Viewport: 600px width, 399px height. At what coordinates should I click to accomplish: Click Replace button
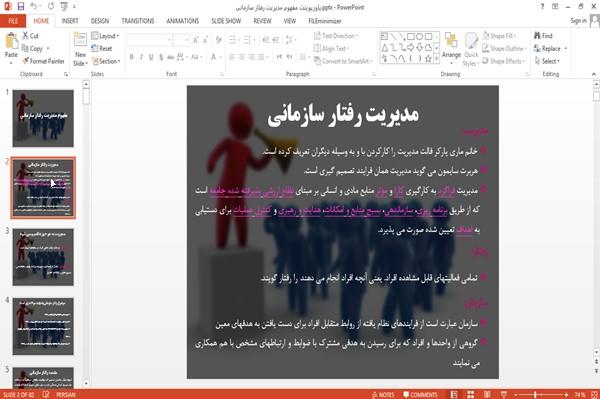[550, 48]
